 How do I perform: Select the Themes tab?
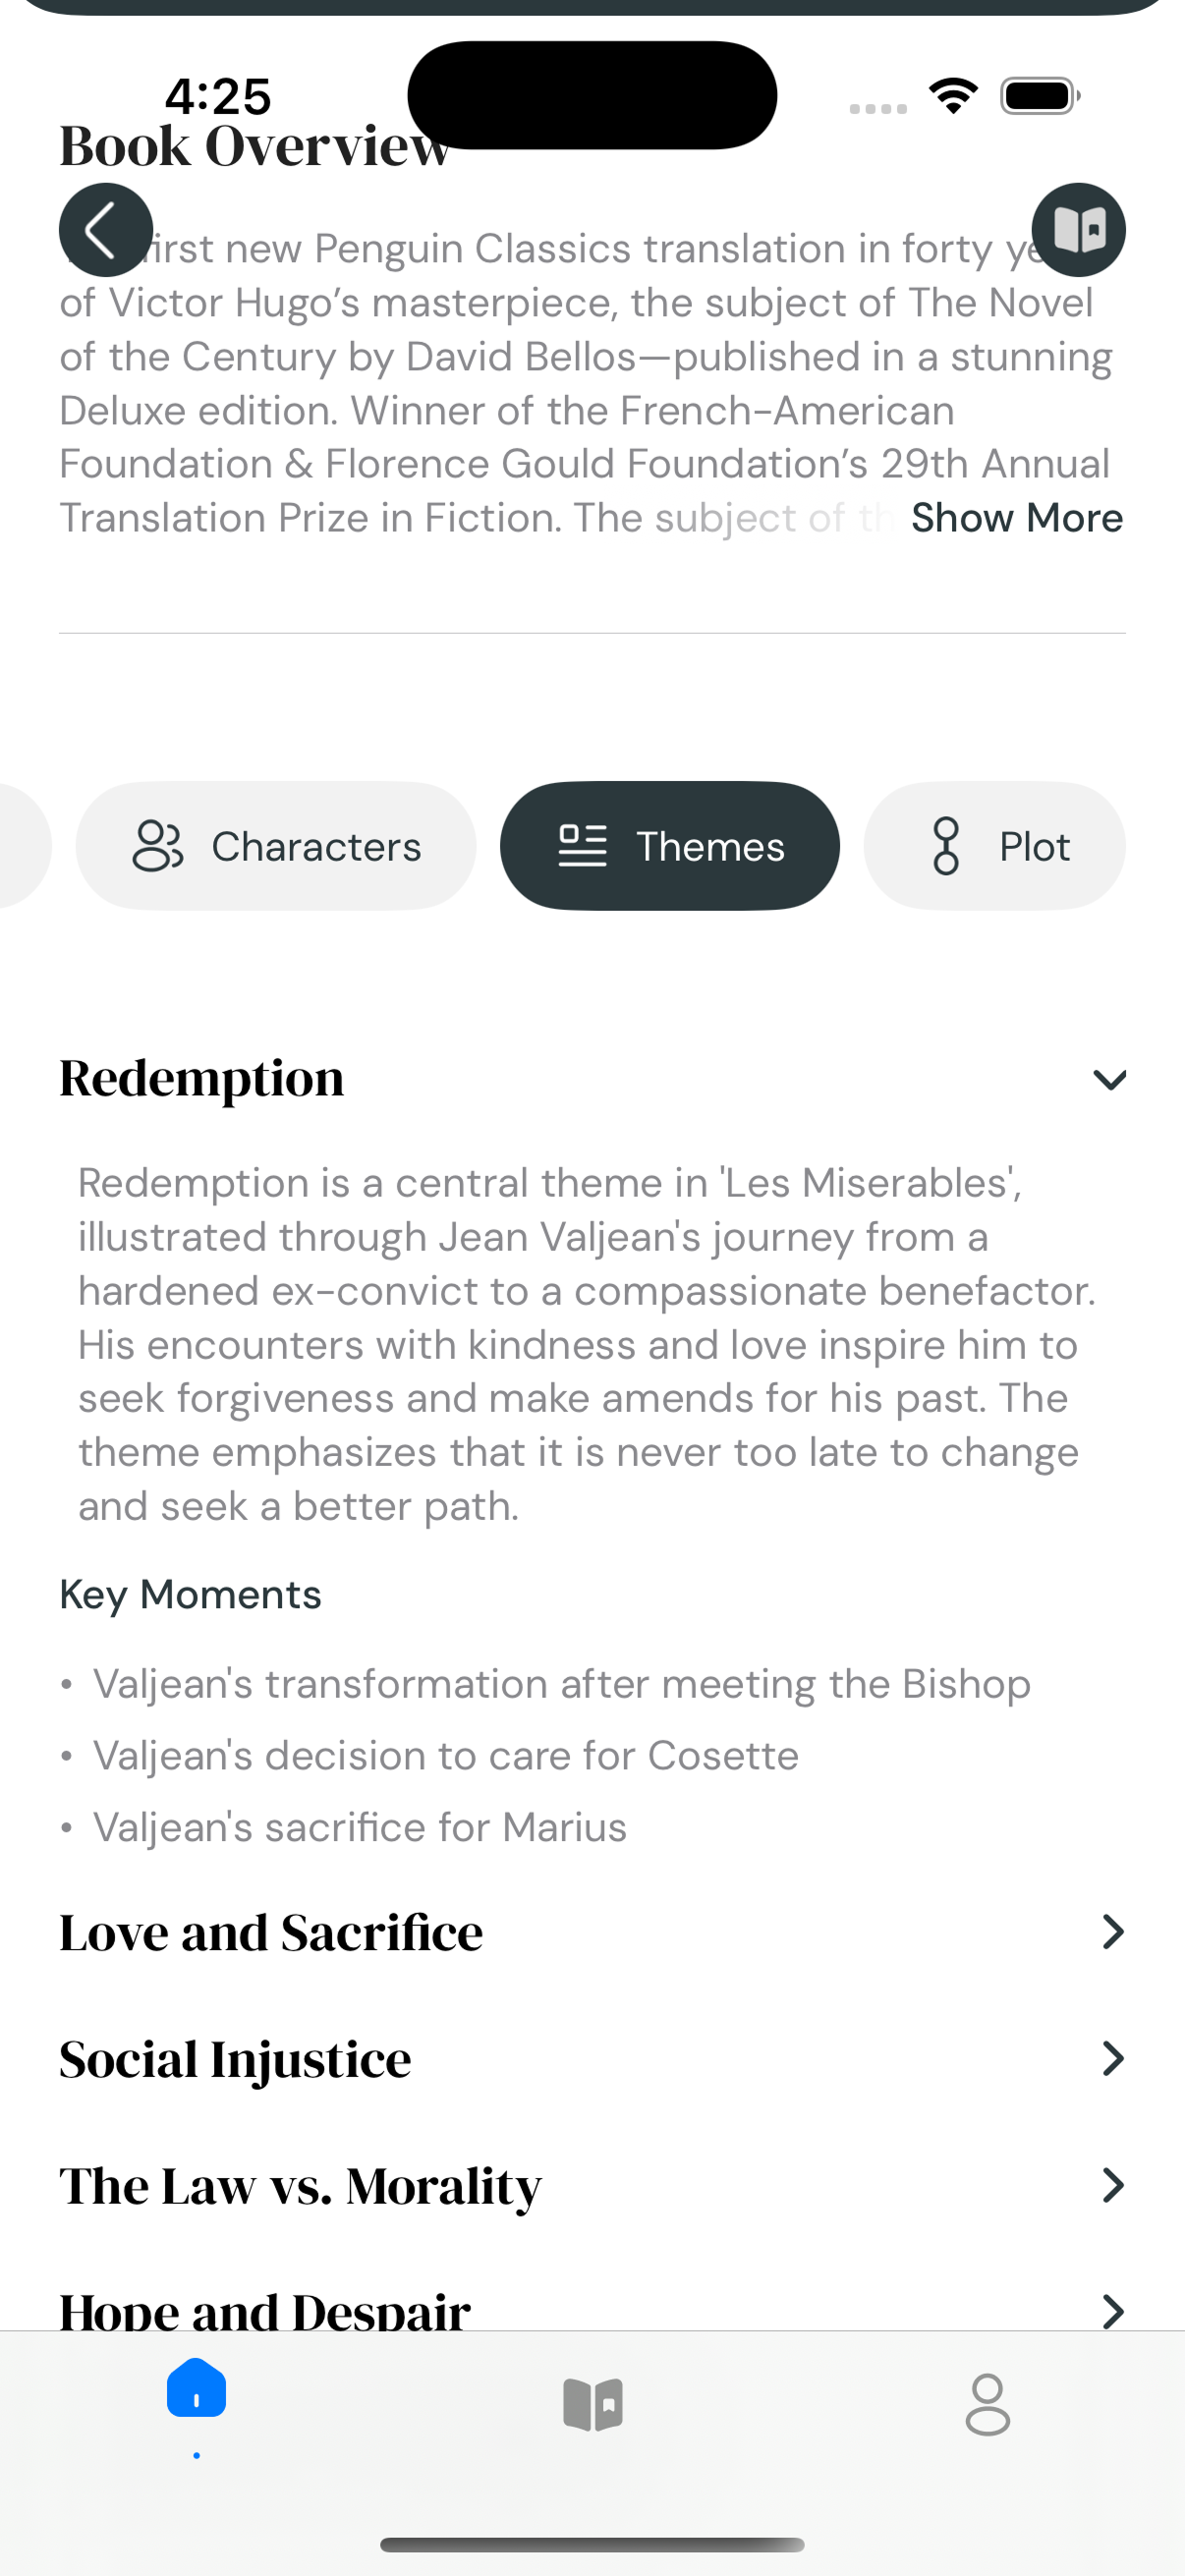click(670, 846)
